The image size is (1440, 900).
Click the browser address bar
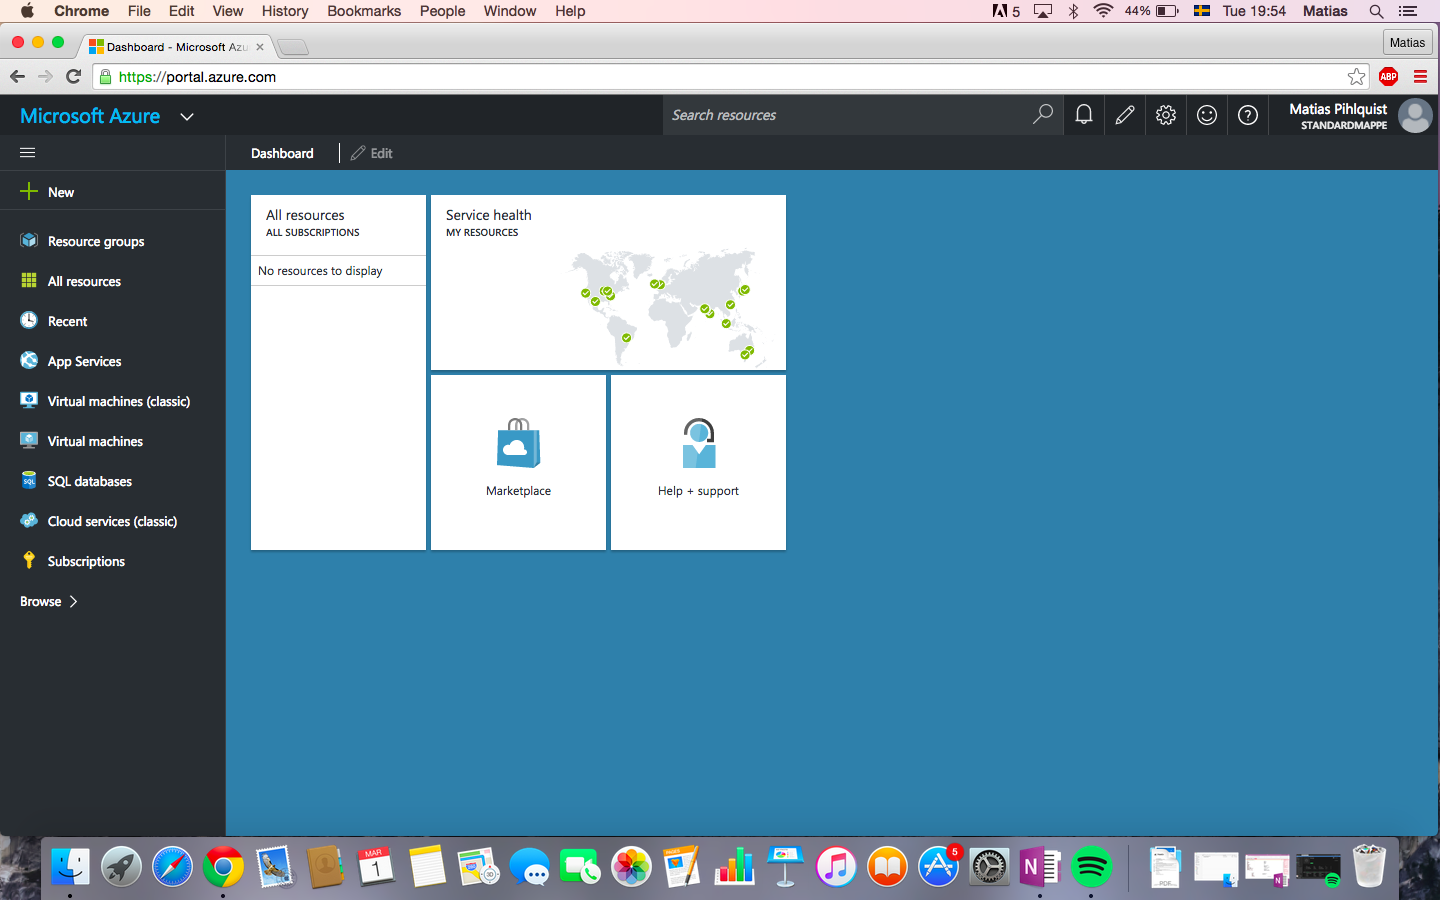pos(730,76)
